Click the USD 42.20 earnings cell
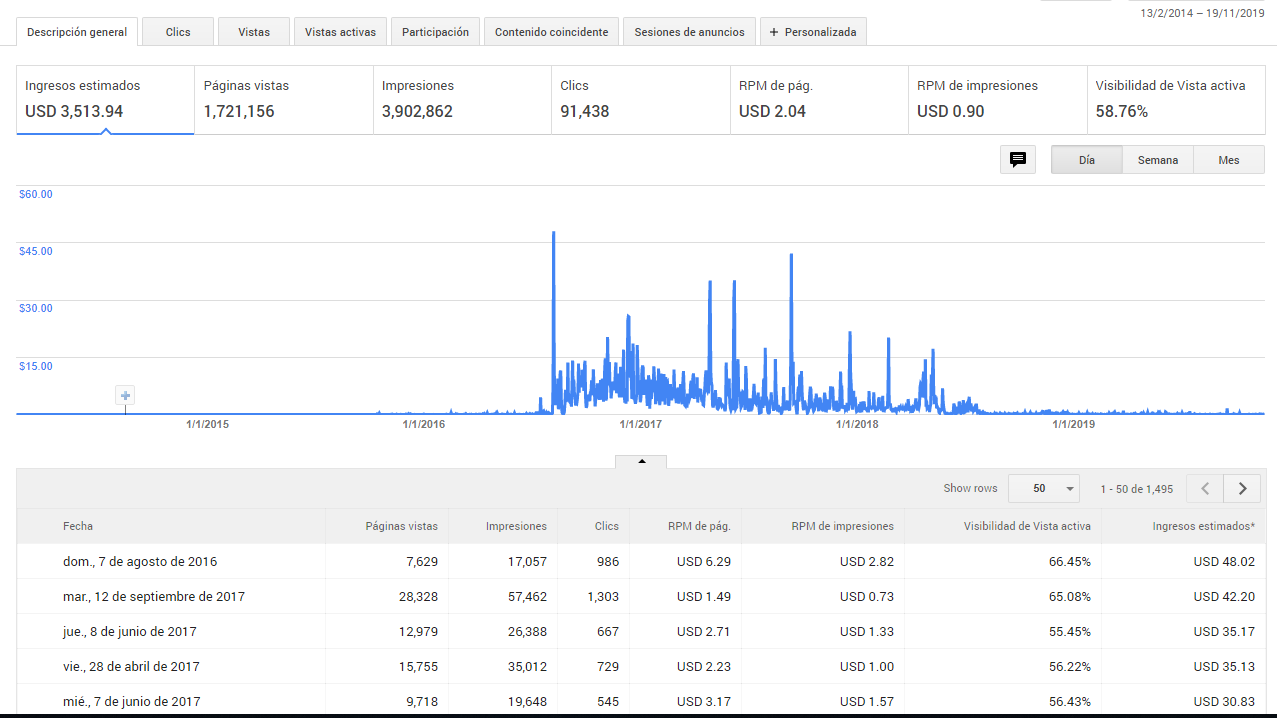The image size is (1277, 718). click(x=1224, y=596)
